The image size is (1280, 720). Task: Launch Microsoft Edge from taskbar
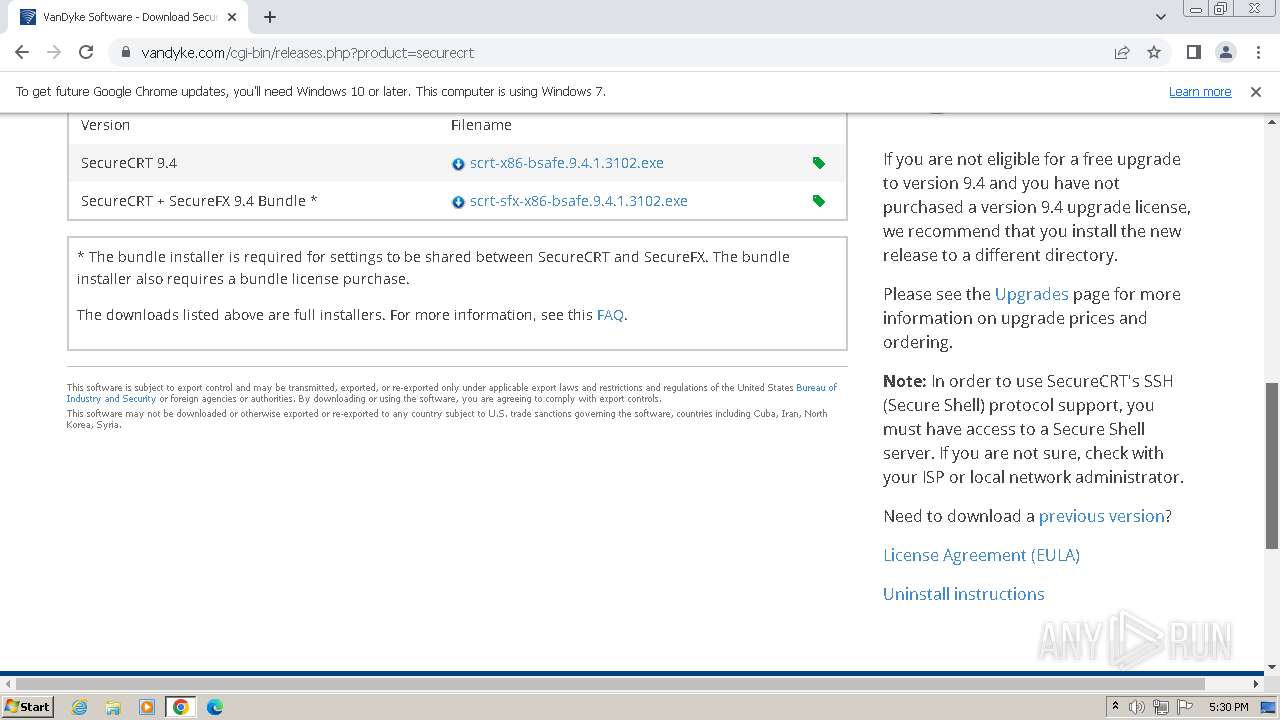215,707
